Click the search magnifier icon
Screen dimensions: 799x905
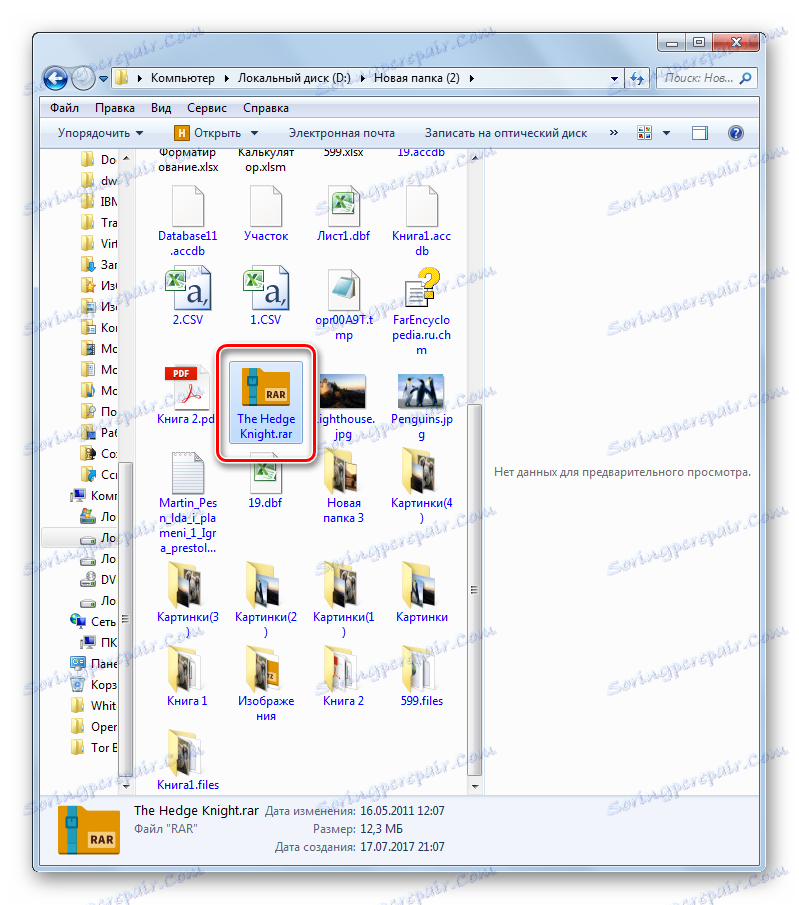click(x=745, y=78)
